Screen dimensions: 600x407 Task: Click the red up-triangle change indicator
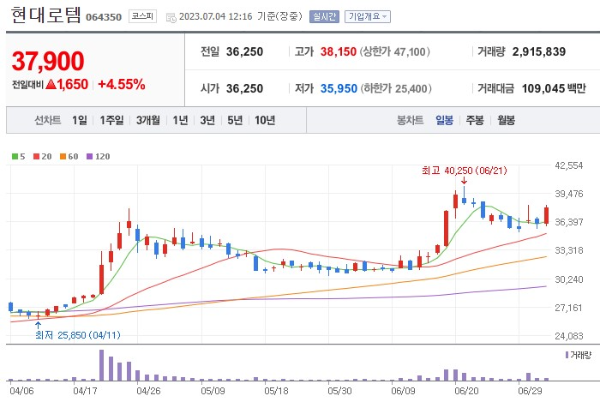pos(51,84)
